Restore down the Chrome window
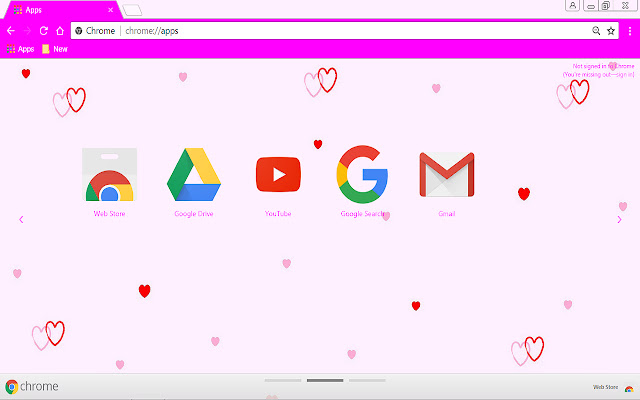The image size is (640, 400). [x=606, y=6]
